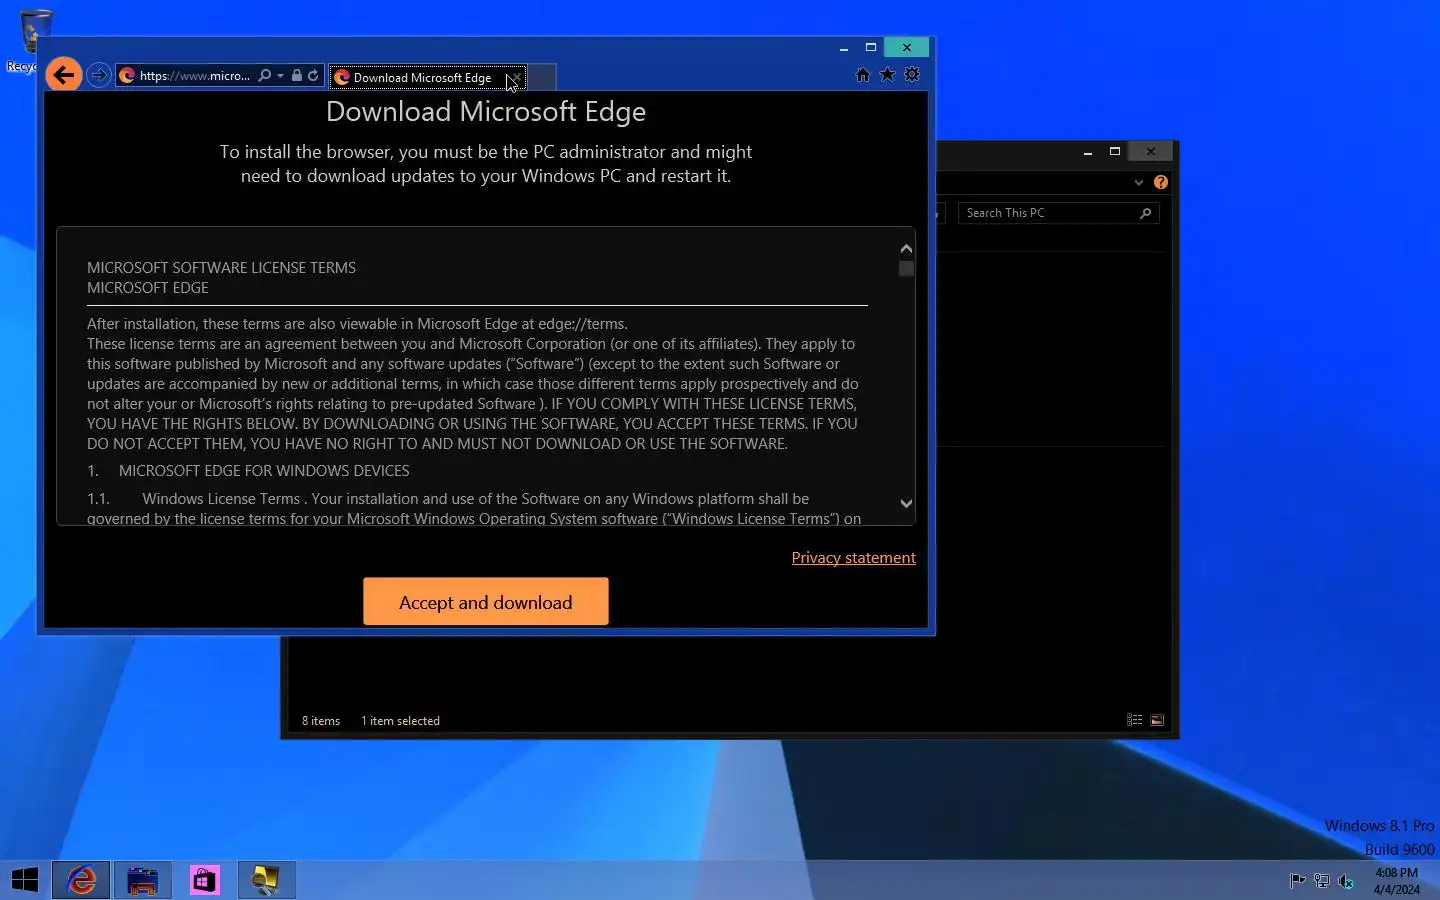Image resolution: width=1440 pixels, height=900 pixels.
Task: Refresh the page with the reload icon
Action: 313,76
